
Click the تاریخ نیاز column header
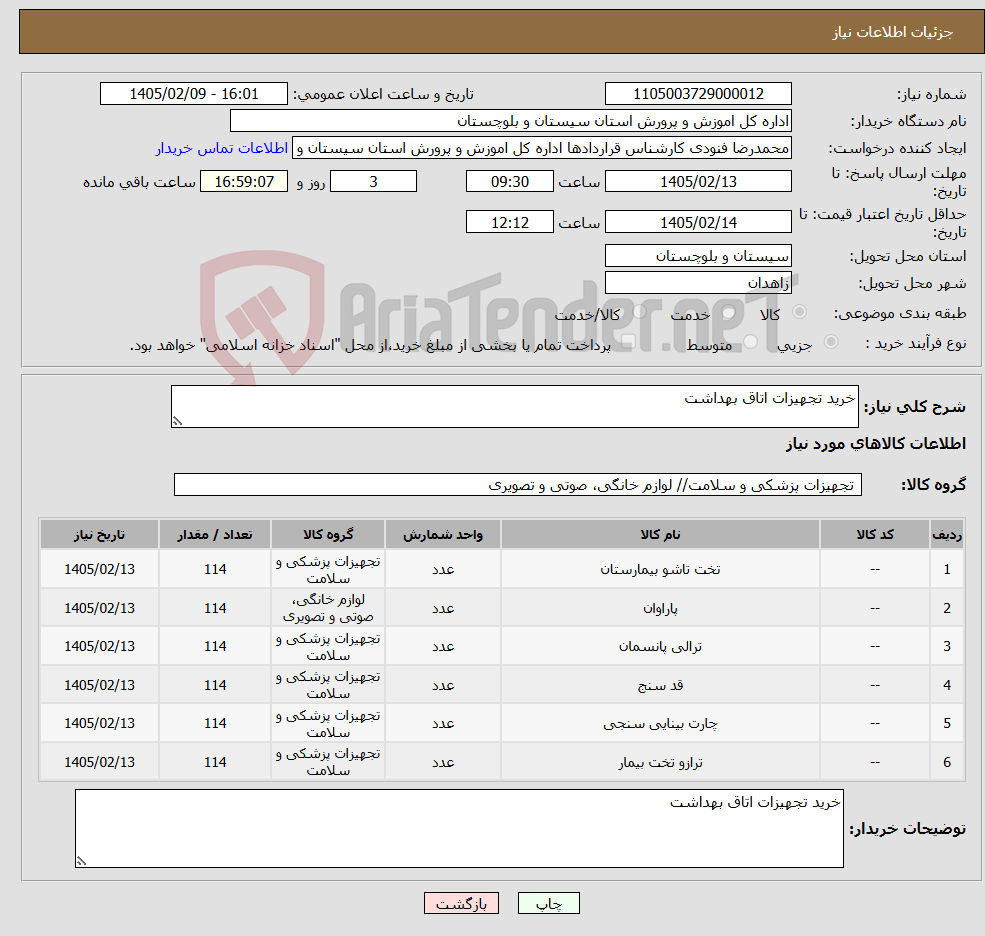click(x=99, y=535)
